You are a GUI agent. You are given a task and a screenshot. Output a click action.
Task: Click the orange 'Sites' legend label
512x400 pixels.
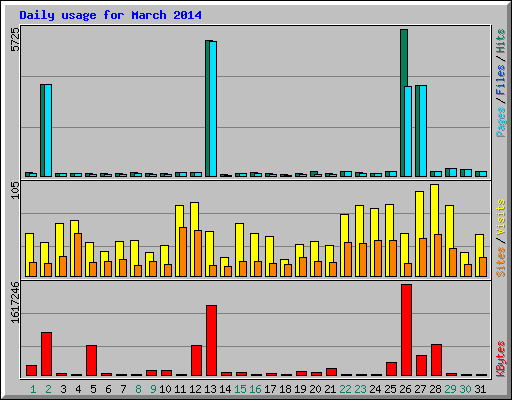[500, 262]
